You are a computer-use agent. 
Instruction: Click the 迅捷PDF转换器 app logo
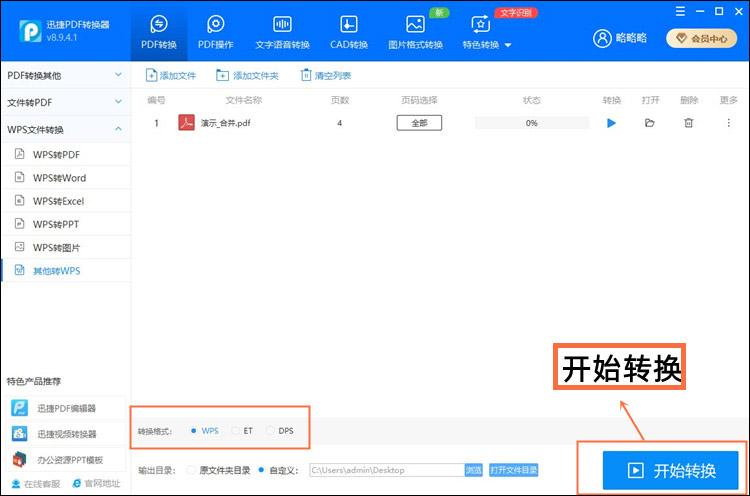coord(30,31)
